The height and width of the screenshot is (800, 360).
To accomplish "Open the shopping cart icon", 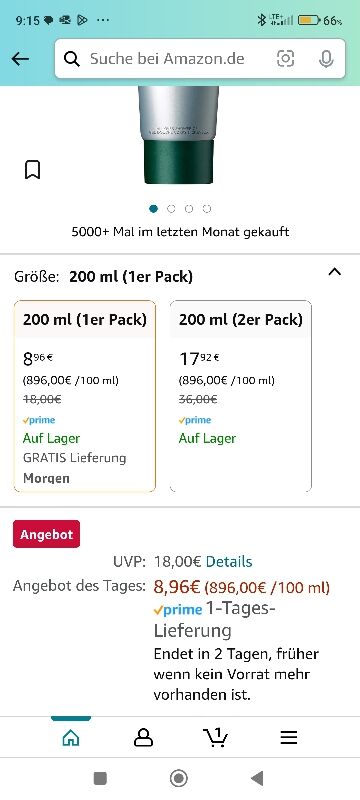I will click(216, 737).
